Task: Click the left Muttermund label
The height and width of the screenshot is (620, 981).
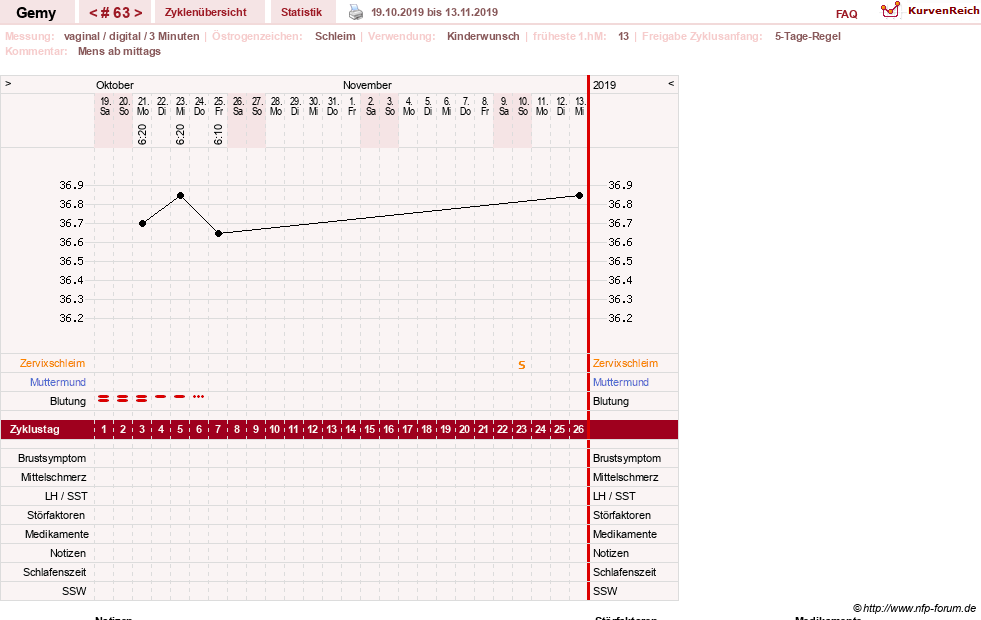Action: (58, 382)
